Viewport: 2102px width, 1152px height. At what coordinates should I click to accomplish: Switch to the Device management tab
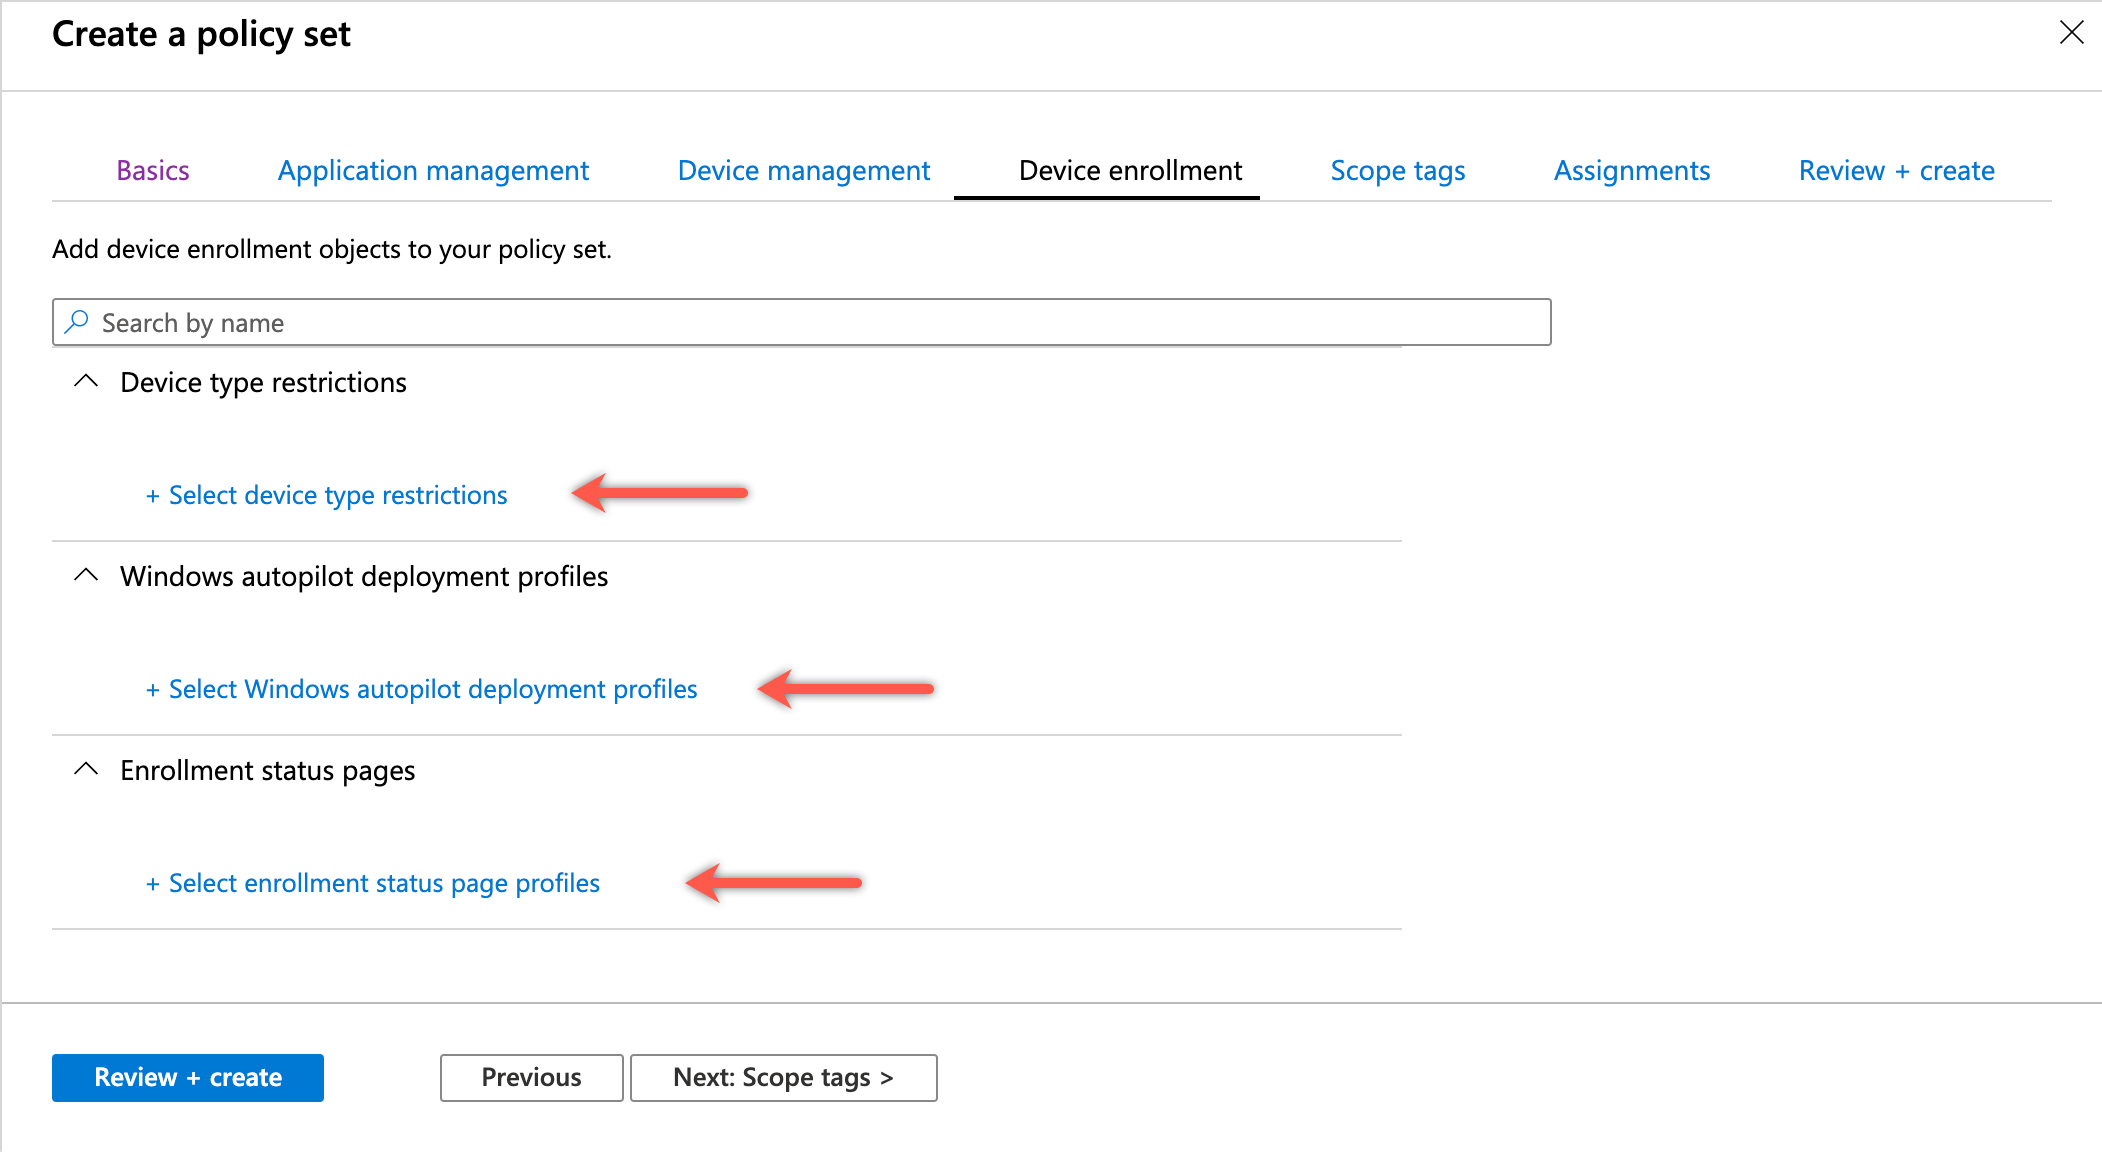point(803,170)
